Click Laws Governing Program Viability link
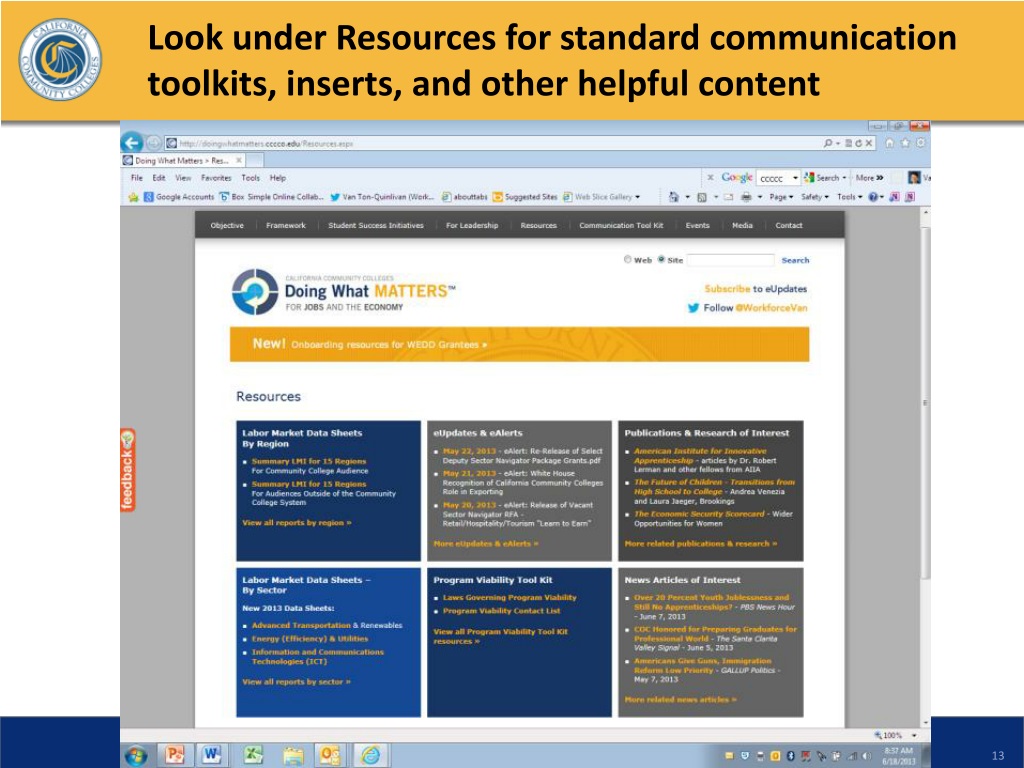The width and height of the screenshot is (1024, 768). (x=509, y=598)
